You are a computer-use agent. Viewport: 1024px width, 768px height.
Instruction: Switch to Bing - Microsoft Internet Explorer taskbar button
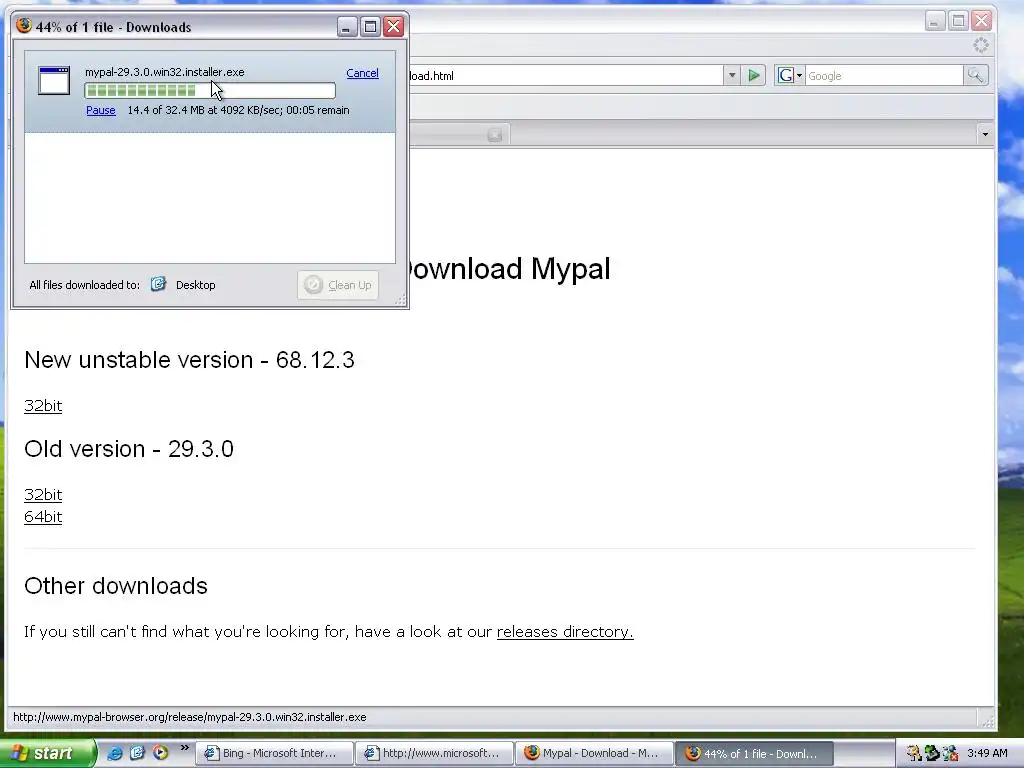click(274, 753)
